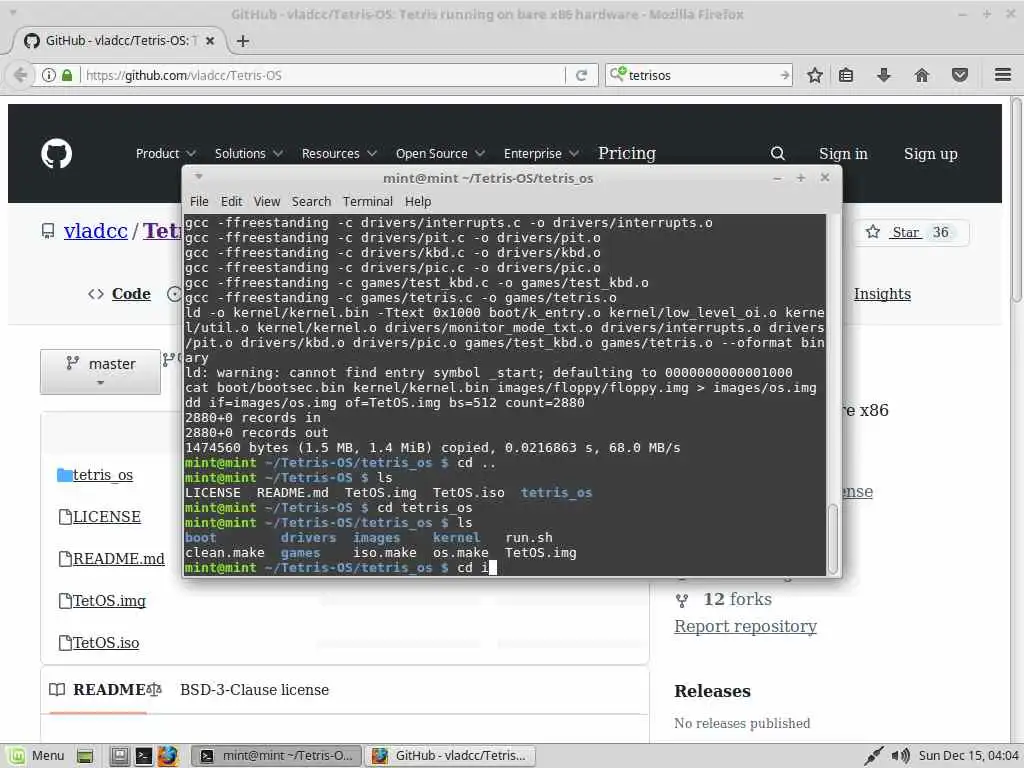This screenshot has height=768, width=1024.
Task: Open the terminal Terminal menu
Action: point(368,201)
